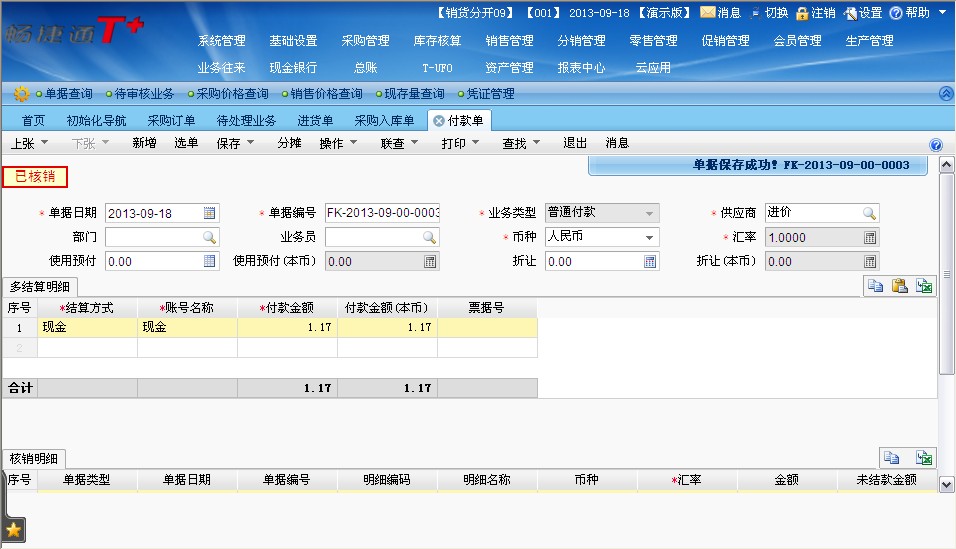Open the 币种 dropdown
The height and width of the screenshot is (549, 956).
649,237
